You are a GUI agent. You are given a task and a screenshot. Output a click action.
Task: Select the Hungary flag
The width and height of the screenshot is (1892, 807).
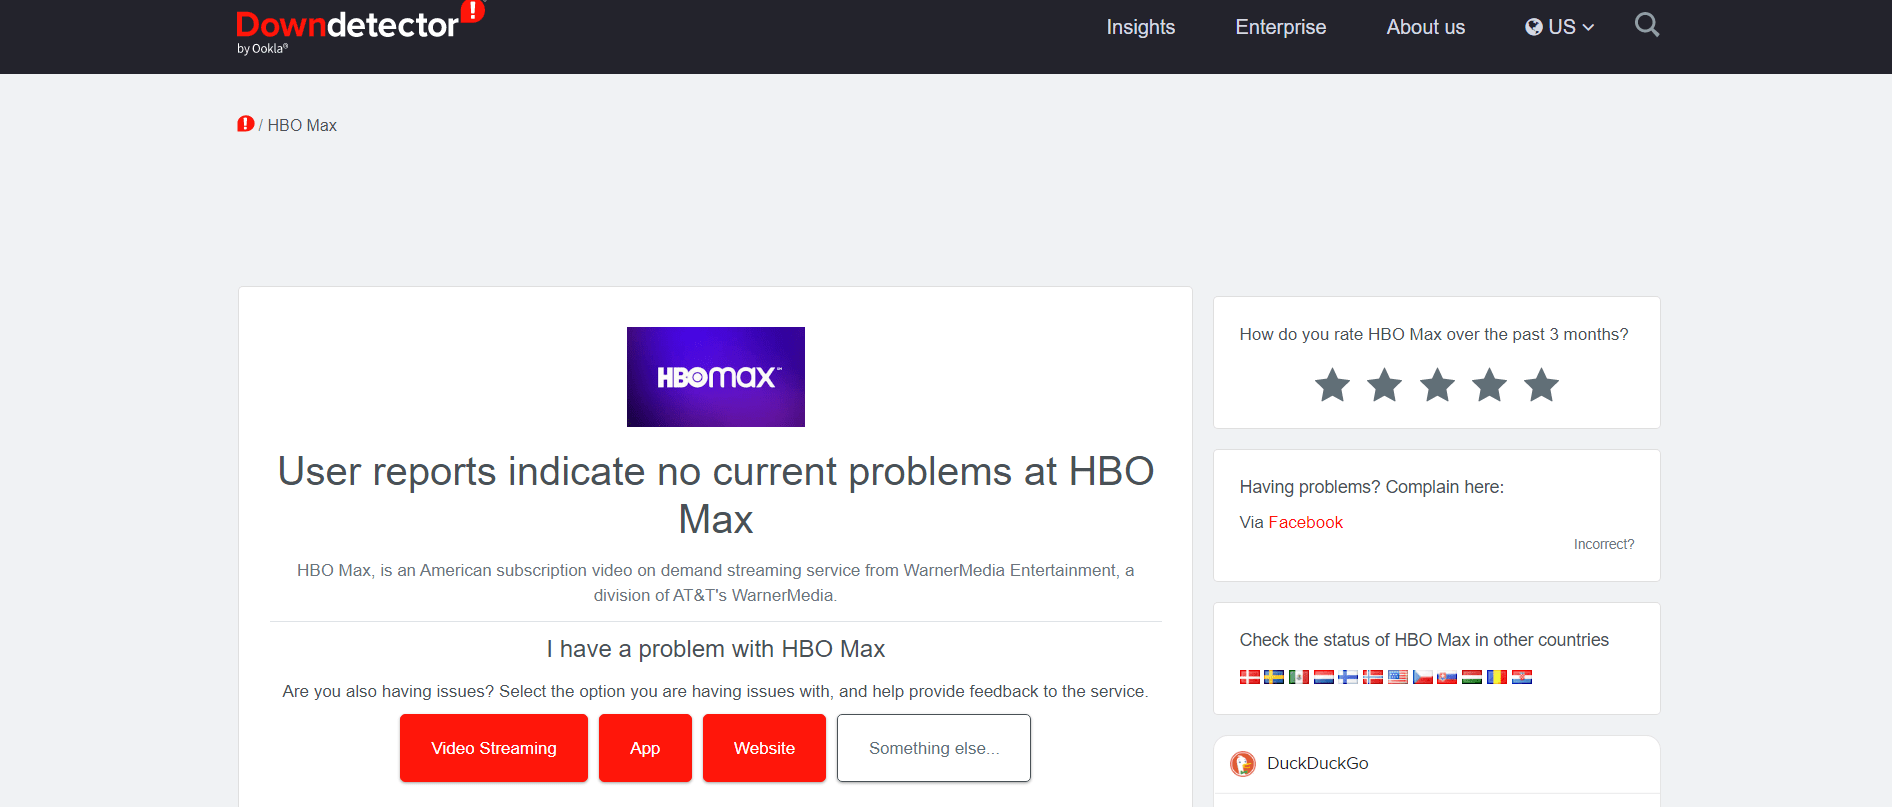1472,677
